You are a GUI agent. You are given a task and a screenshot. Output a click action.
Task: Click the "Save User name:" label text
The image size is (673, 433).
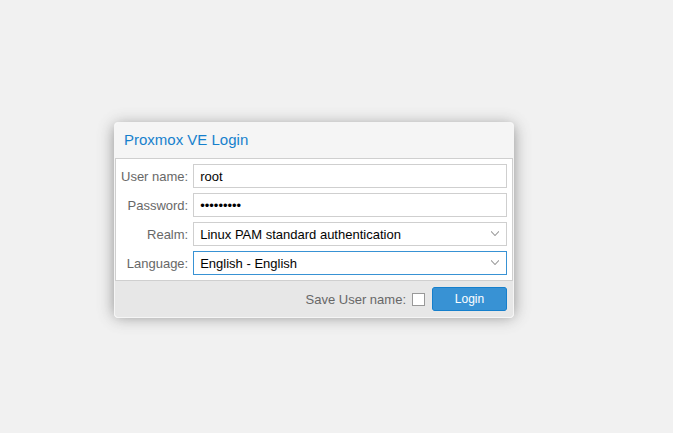(355, 300)
